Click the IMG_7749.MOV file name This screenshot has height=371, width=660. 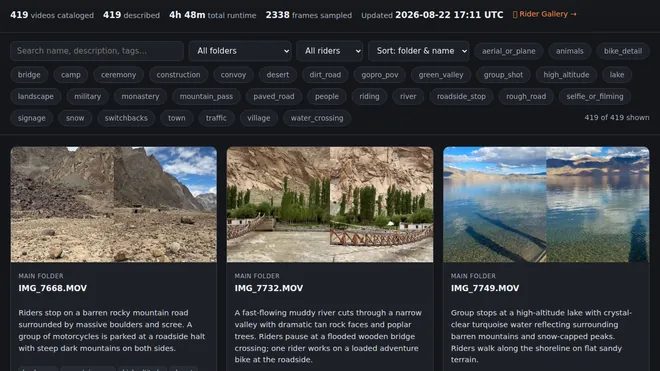point(485,288)
